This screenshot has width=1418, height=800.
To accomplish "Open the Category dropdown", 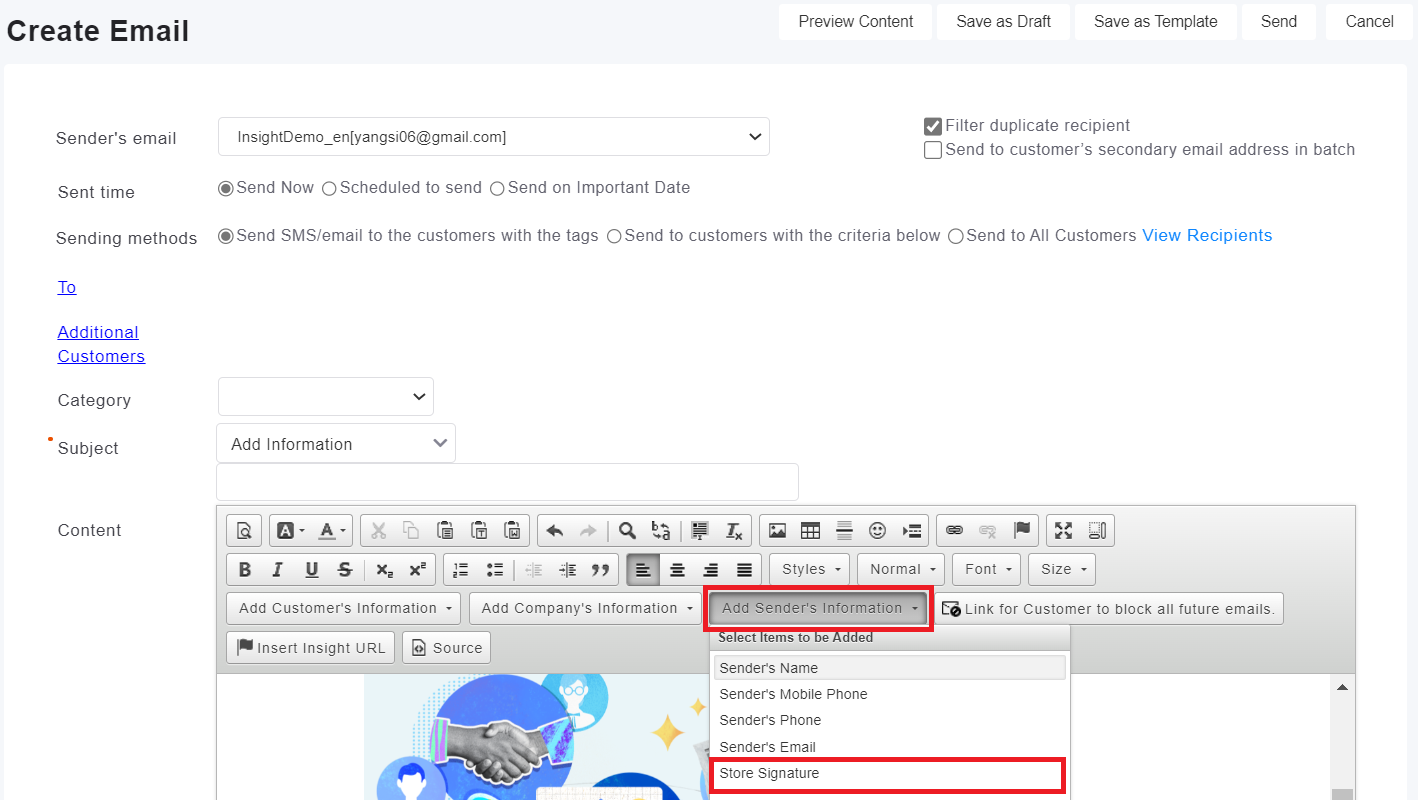I will click(326, 397).
